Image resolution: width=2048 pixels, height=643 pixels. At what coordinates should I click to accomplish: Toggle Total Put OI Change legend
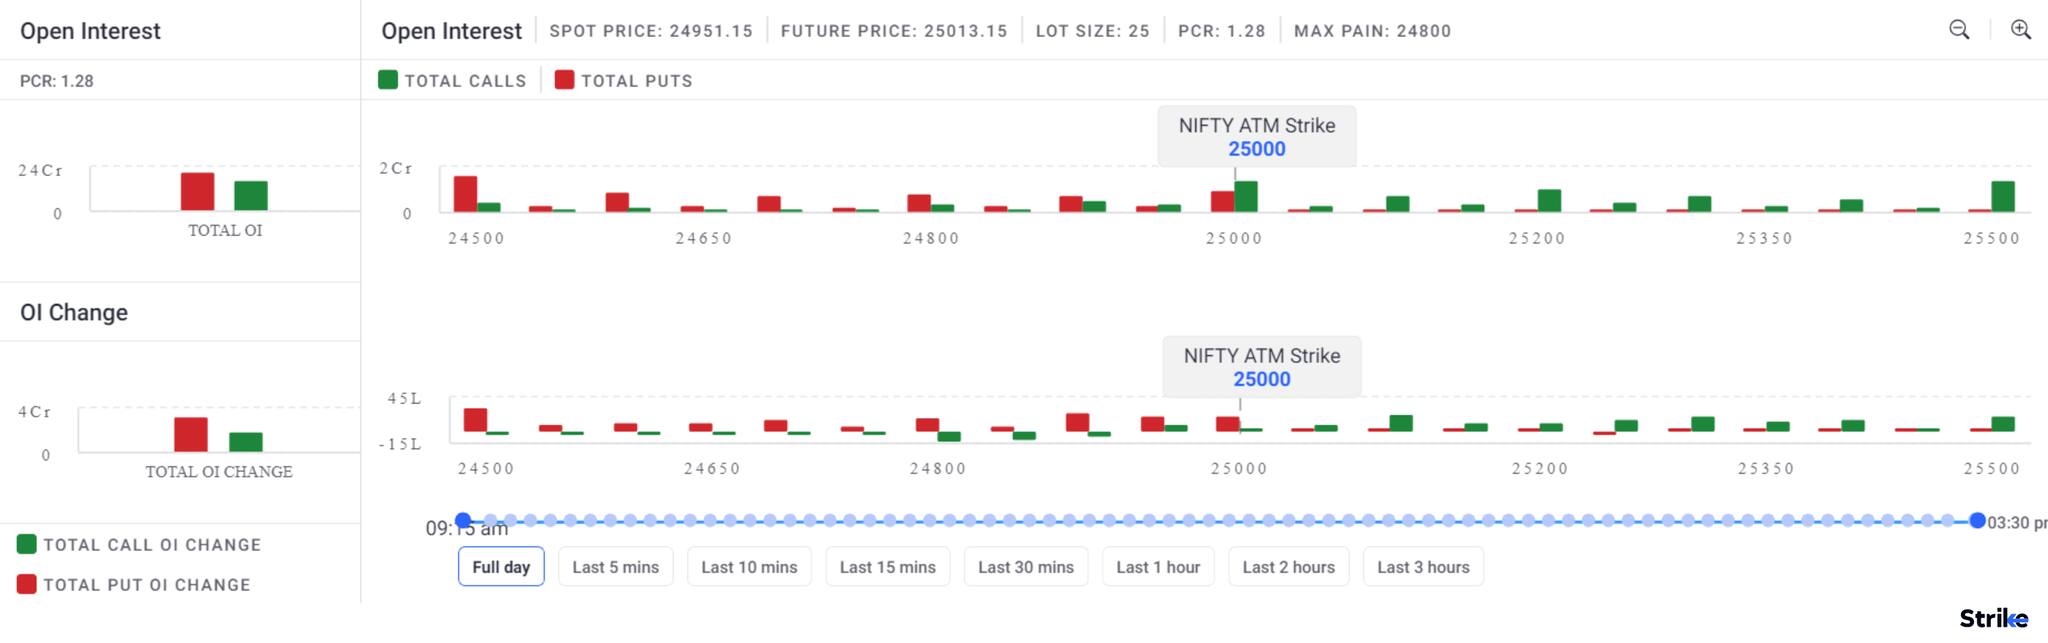[134, 585]
